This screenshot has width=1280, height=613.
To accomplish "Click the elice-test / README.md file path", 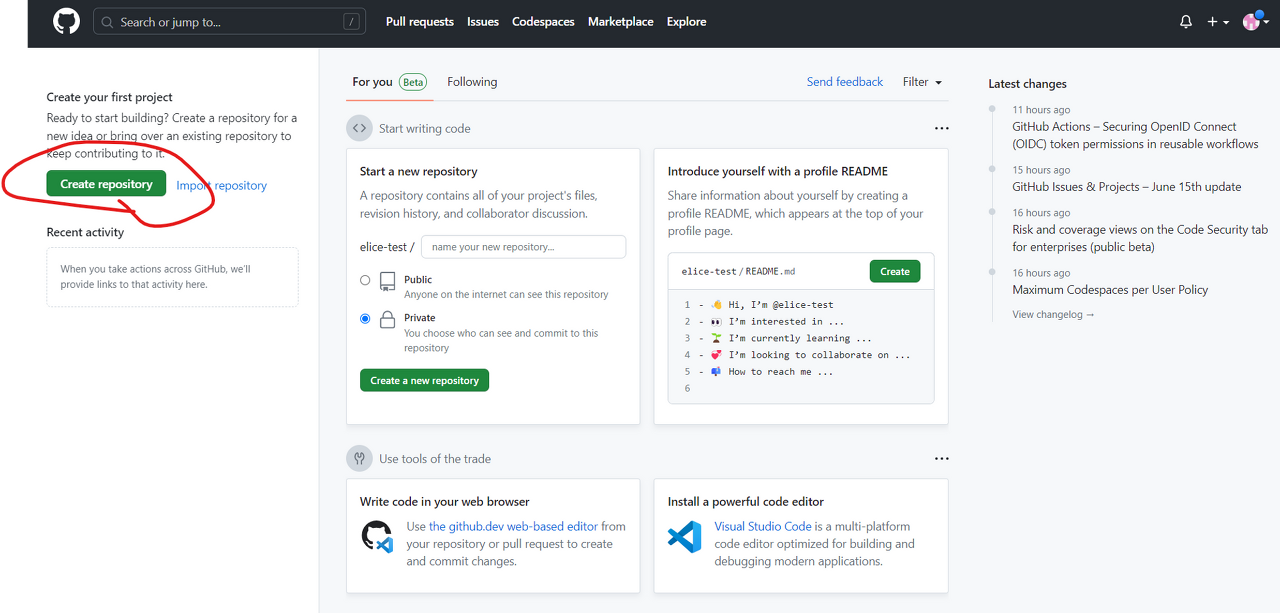I will (738, 271).
